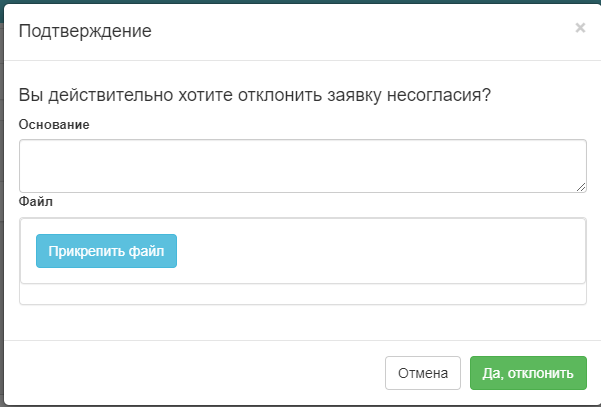601x407 pixels.
Task: Click blank body space above the footer divider
Action: tap(303, 323)
